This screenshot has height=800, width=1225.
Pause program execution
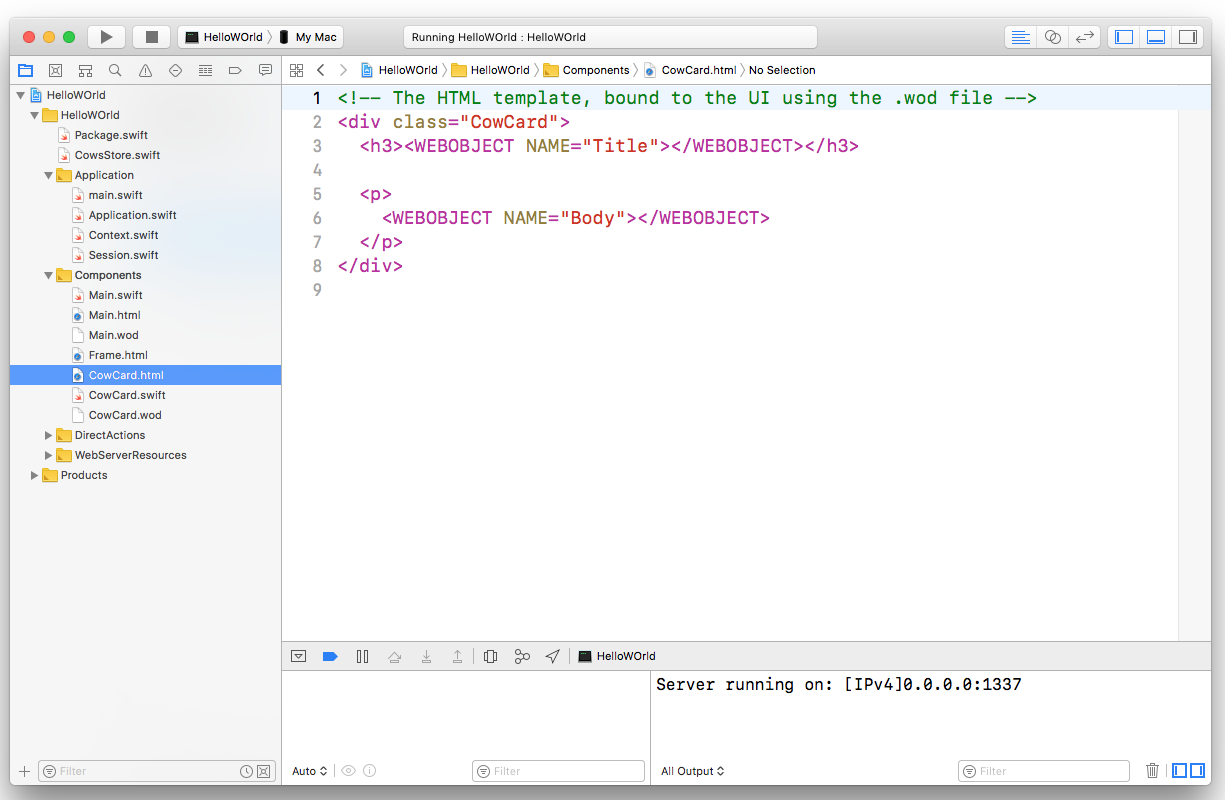coord(362,656)
